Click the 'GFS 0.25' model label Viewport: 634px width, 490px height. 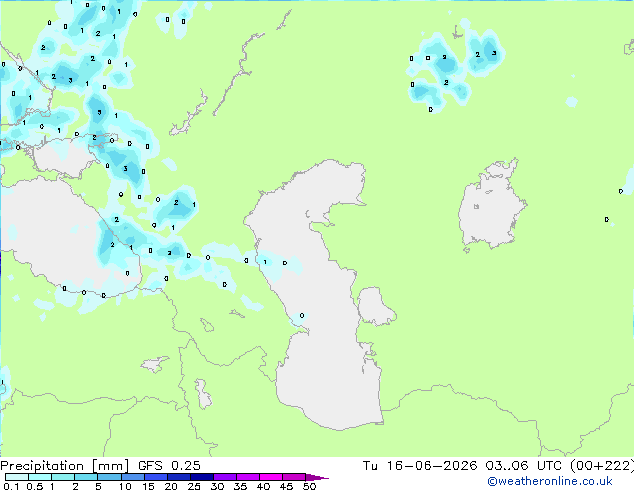tap(169, 466)
